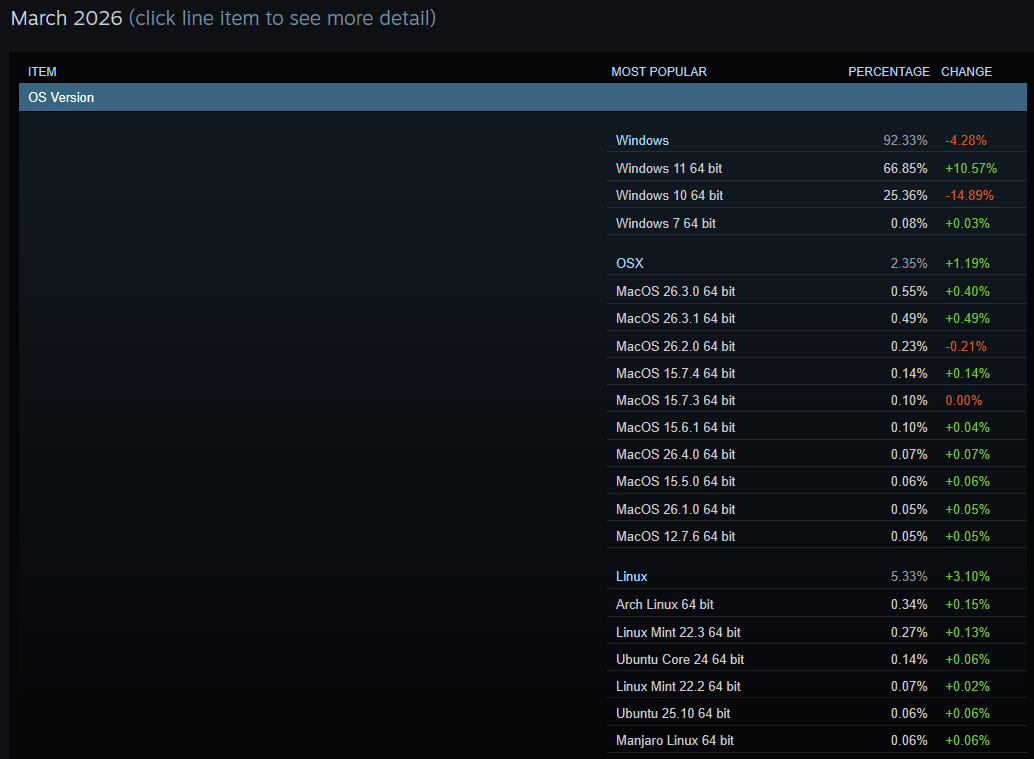The image size is (1034, 759).
Task: Select the MacOS 15.6.1 64 bit entry
Action: [816, 427]
